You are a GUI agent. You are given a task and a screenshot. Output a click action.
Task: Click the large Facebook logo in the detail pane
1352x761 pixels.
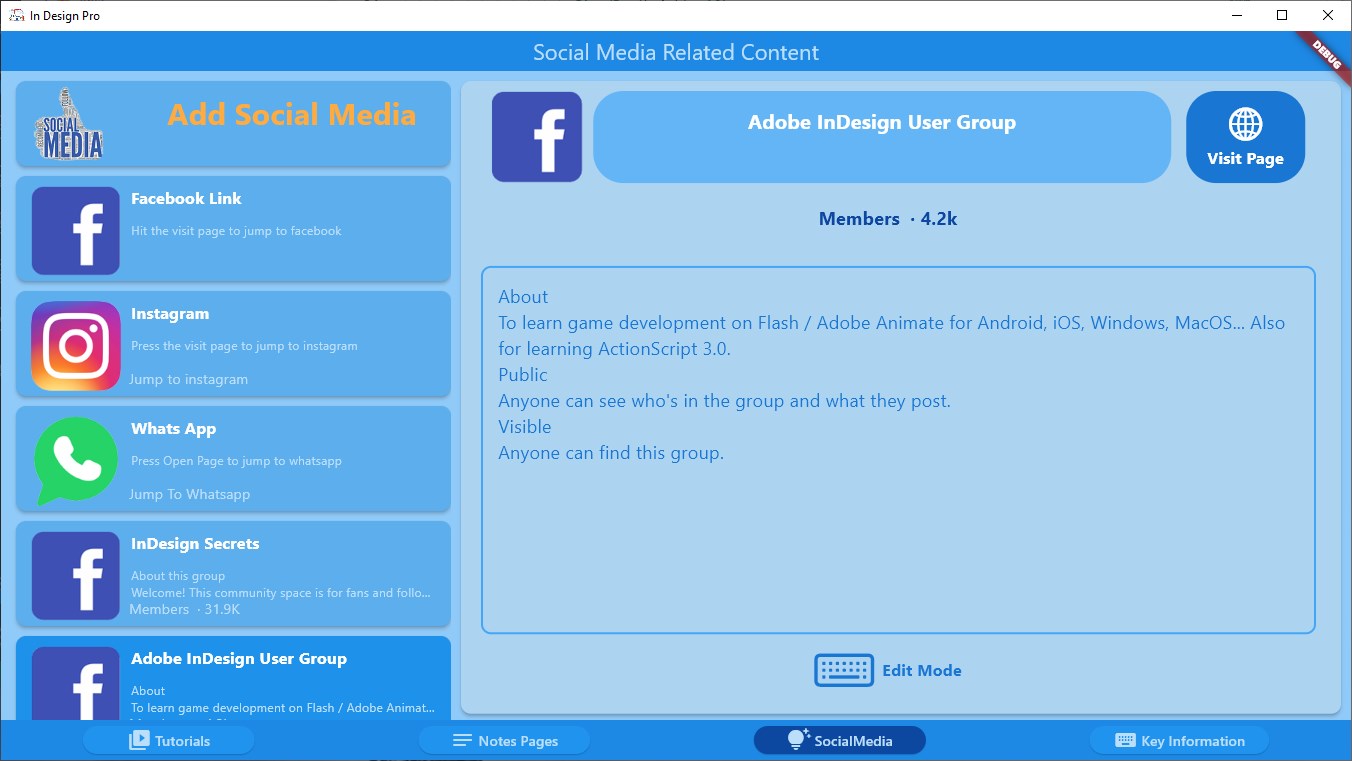pos(536,137)
